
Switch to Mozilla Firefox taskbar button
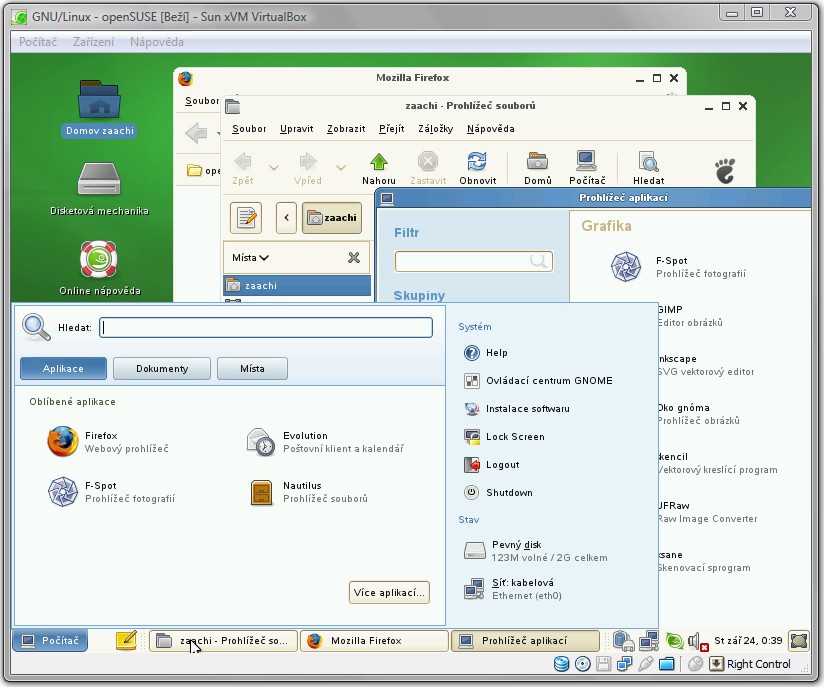tap(374, 641)
